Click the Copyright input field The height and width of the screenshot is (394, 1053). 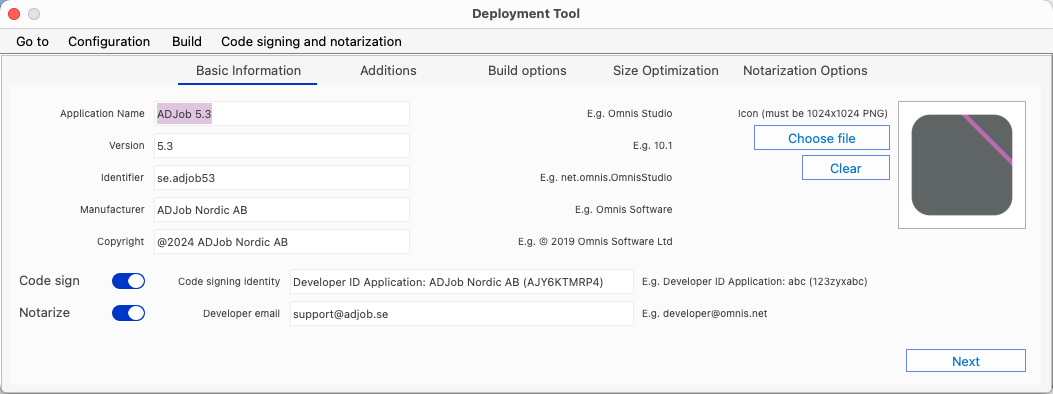pyautogui.click(x=281, y=242)
